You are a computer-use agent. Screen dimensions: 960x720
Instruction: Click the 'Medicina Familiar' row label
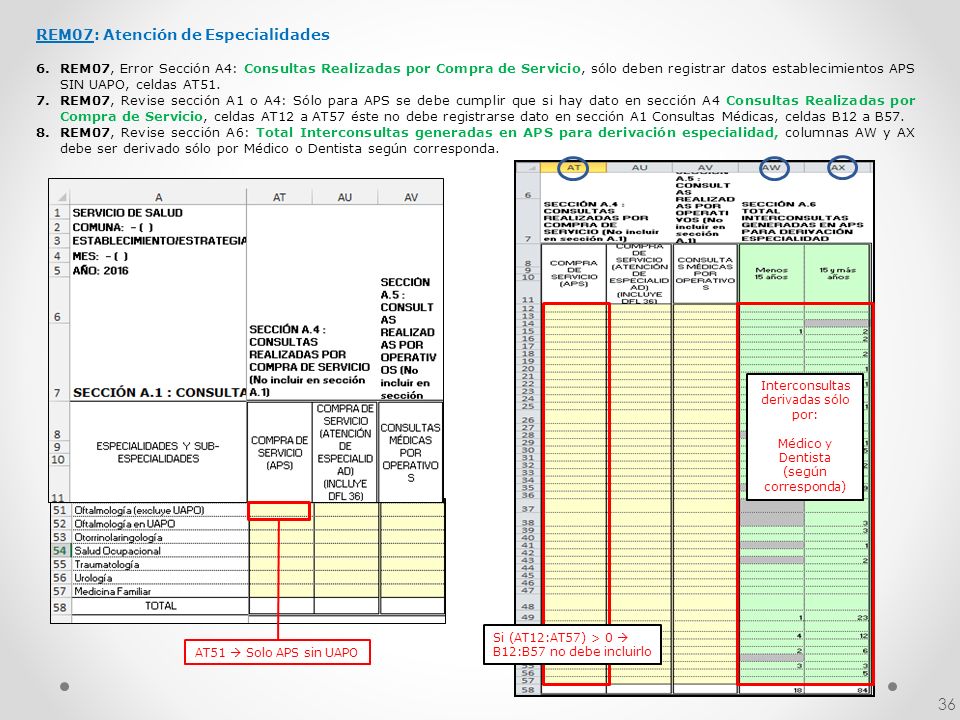coord(112,591)
